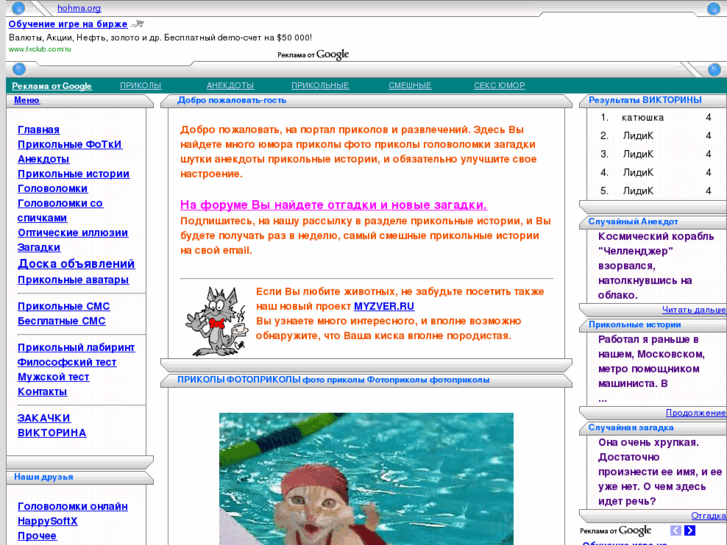This screenshot has height=545, width=727.
Task: Go to Главная in the sidebar menu
Action: 38,130
